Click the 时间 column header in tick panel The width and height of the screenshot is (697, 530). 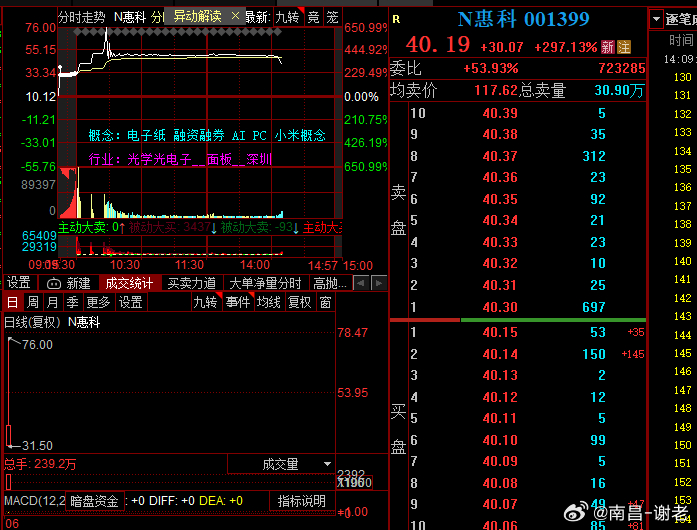681,40
